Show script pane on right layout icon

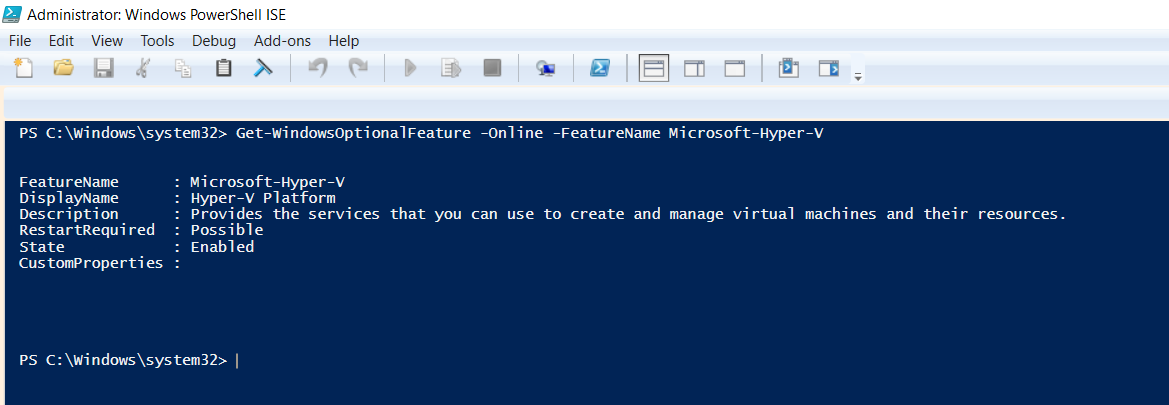695,69
